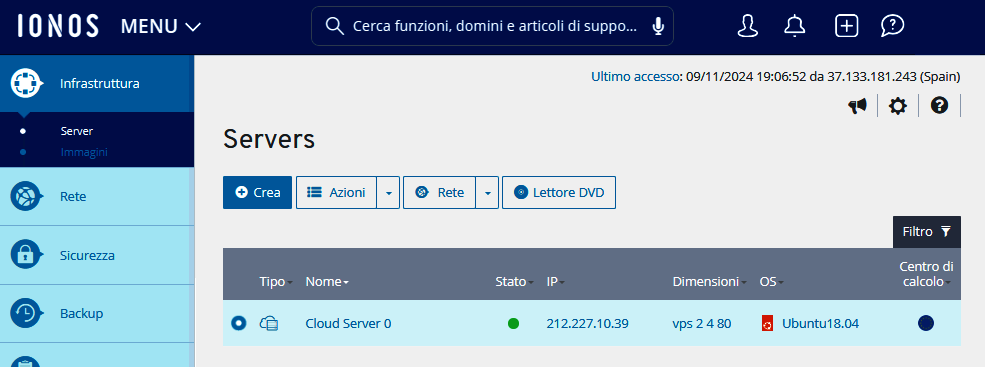Click the Rete toolbar button
Screen dimensions: 985x367
440,192
